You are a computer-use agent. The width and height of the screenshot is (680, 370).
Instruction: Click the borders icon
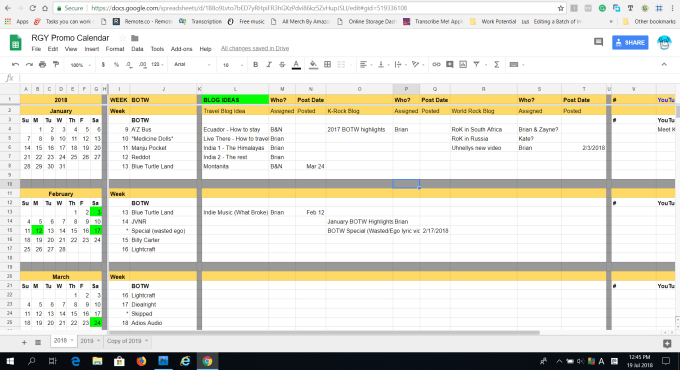pos(327,65)
